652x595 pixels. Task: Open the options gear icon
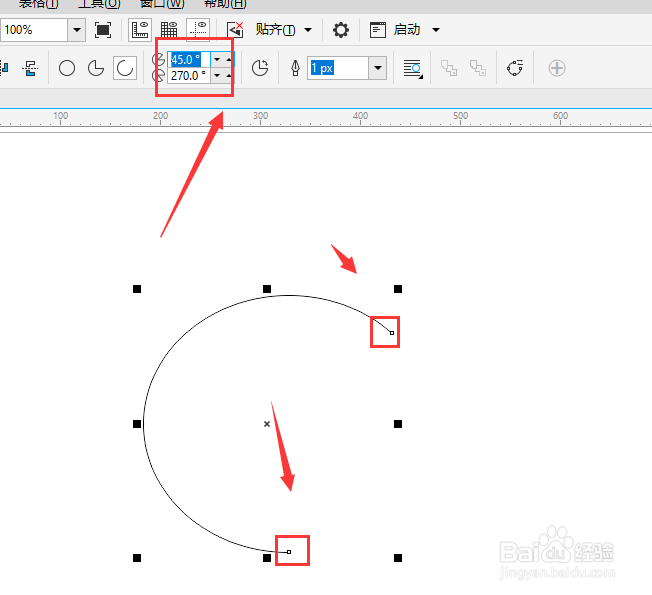[x=341, y=30]
